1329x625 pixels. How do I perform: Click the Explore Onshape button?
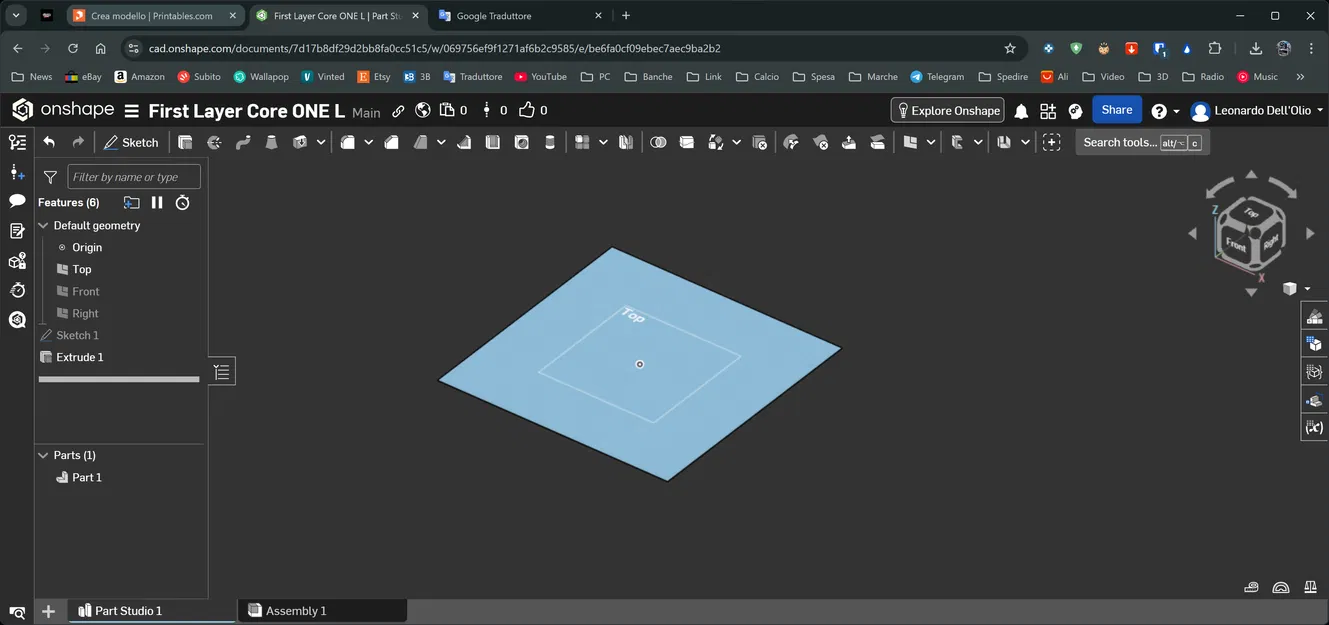pyautogui.click(x=946, y=110)
